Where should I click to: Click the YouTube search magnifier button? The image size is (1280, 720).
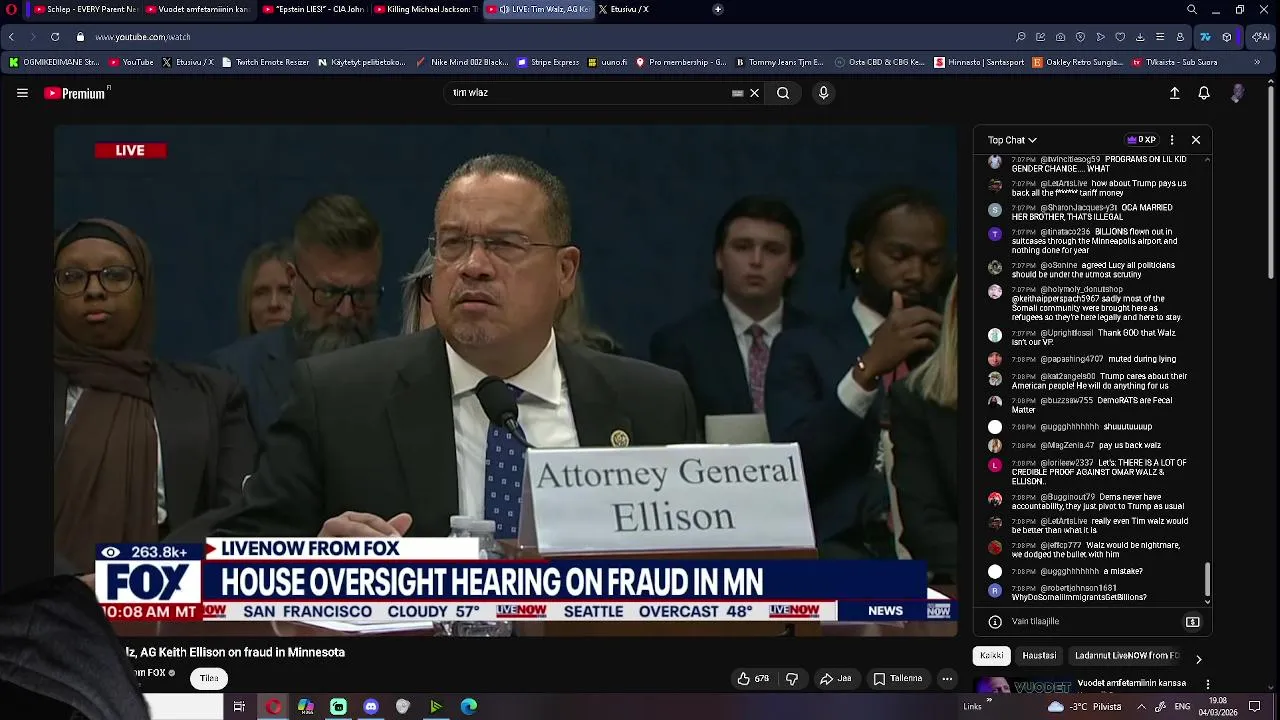click(x=783, y=93)
